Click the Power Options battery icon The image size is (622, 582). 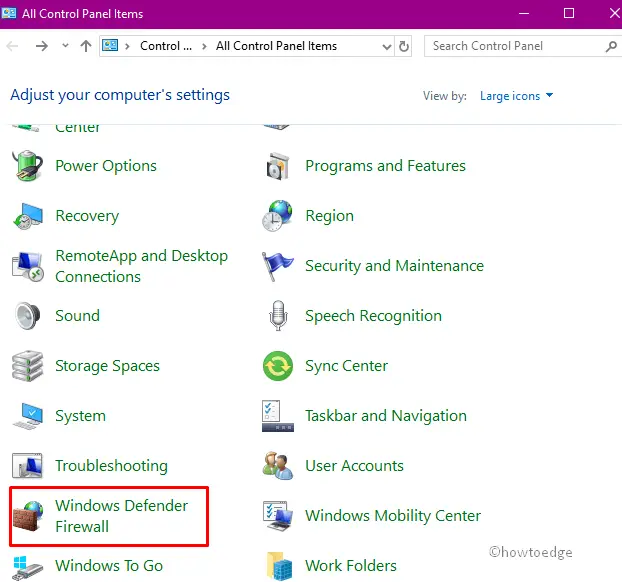(x=28, y=166)
